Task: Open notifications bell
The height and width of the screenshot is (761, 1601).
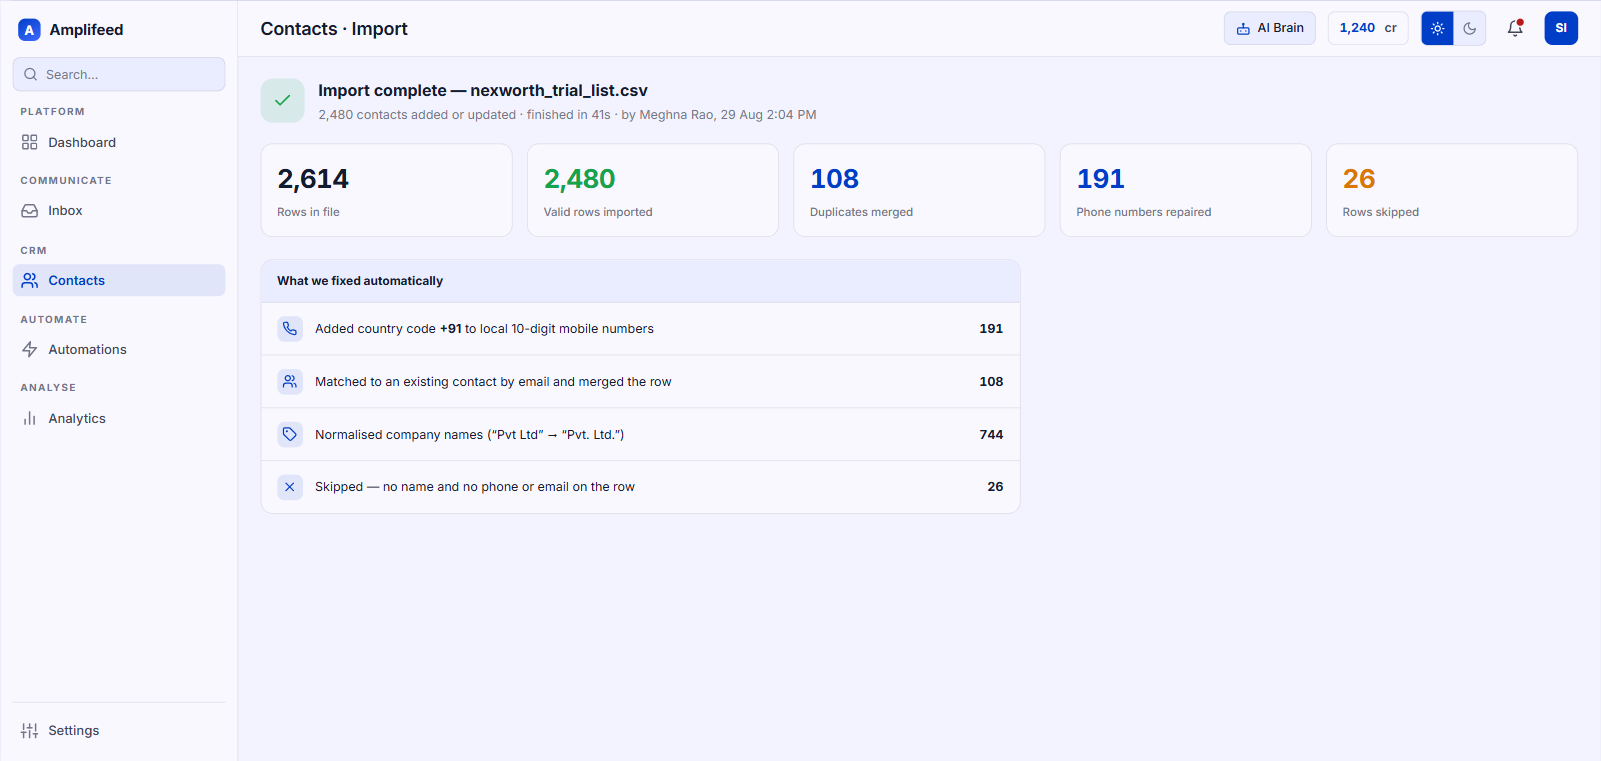Action: coord(1515,28)
